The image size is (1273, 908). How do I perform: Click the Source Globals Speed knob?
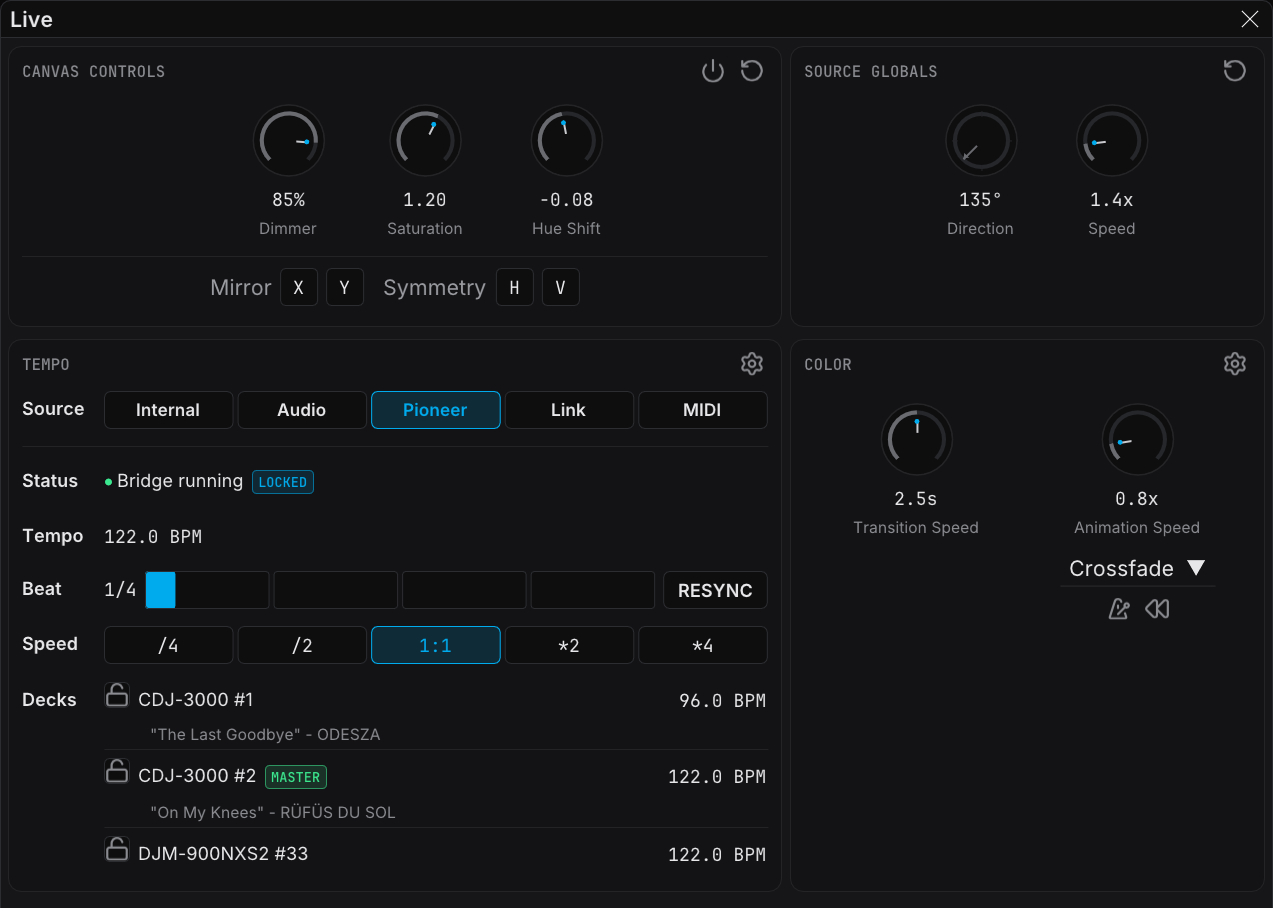[x=1112, y=141]
